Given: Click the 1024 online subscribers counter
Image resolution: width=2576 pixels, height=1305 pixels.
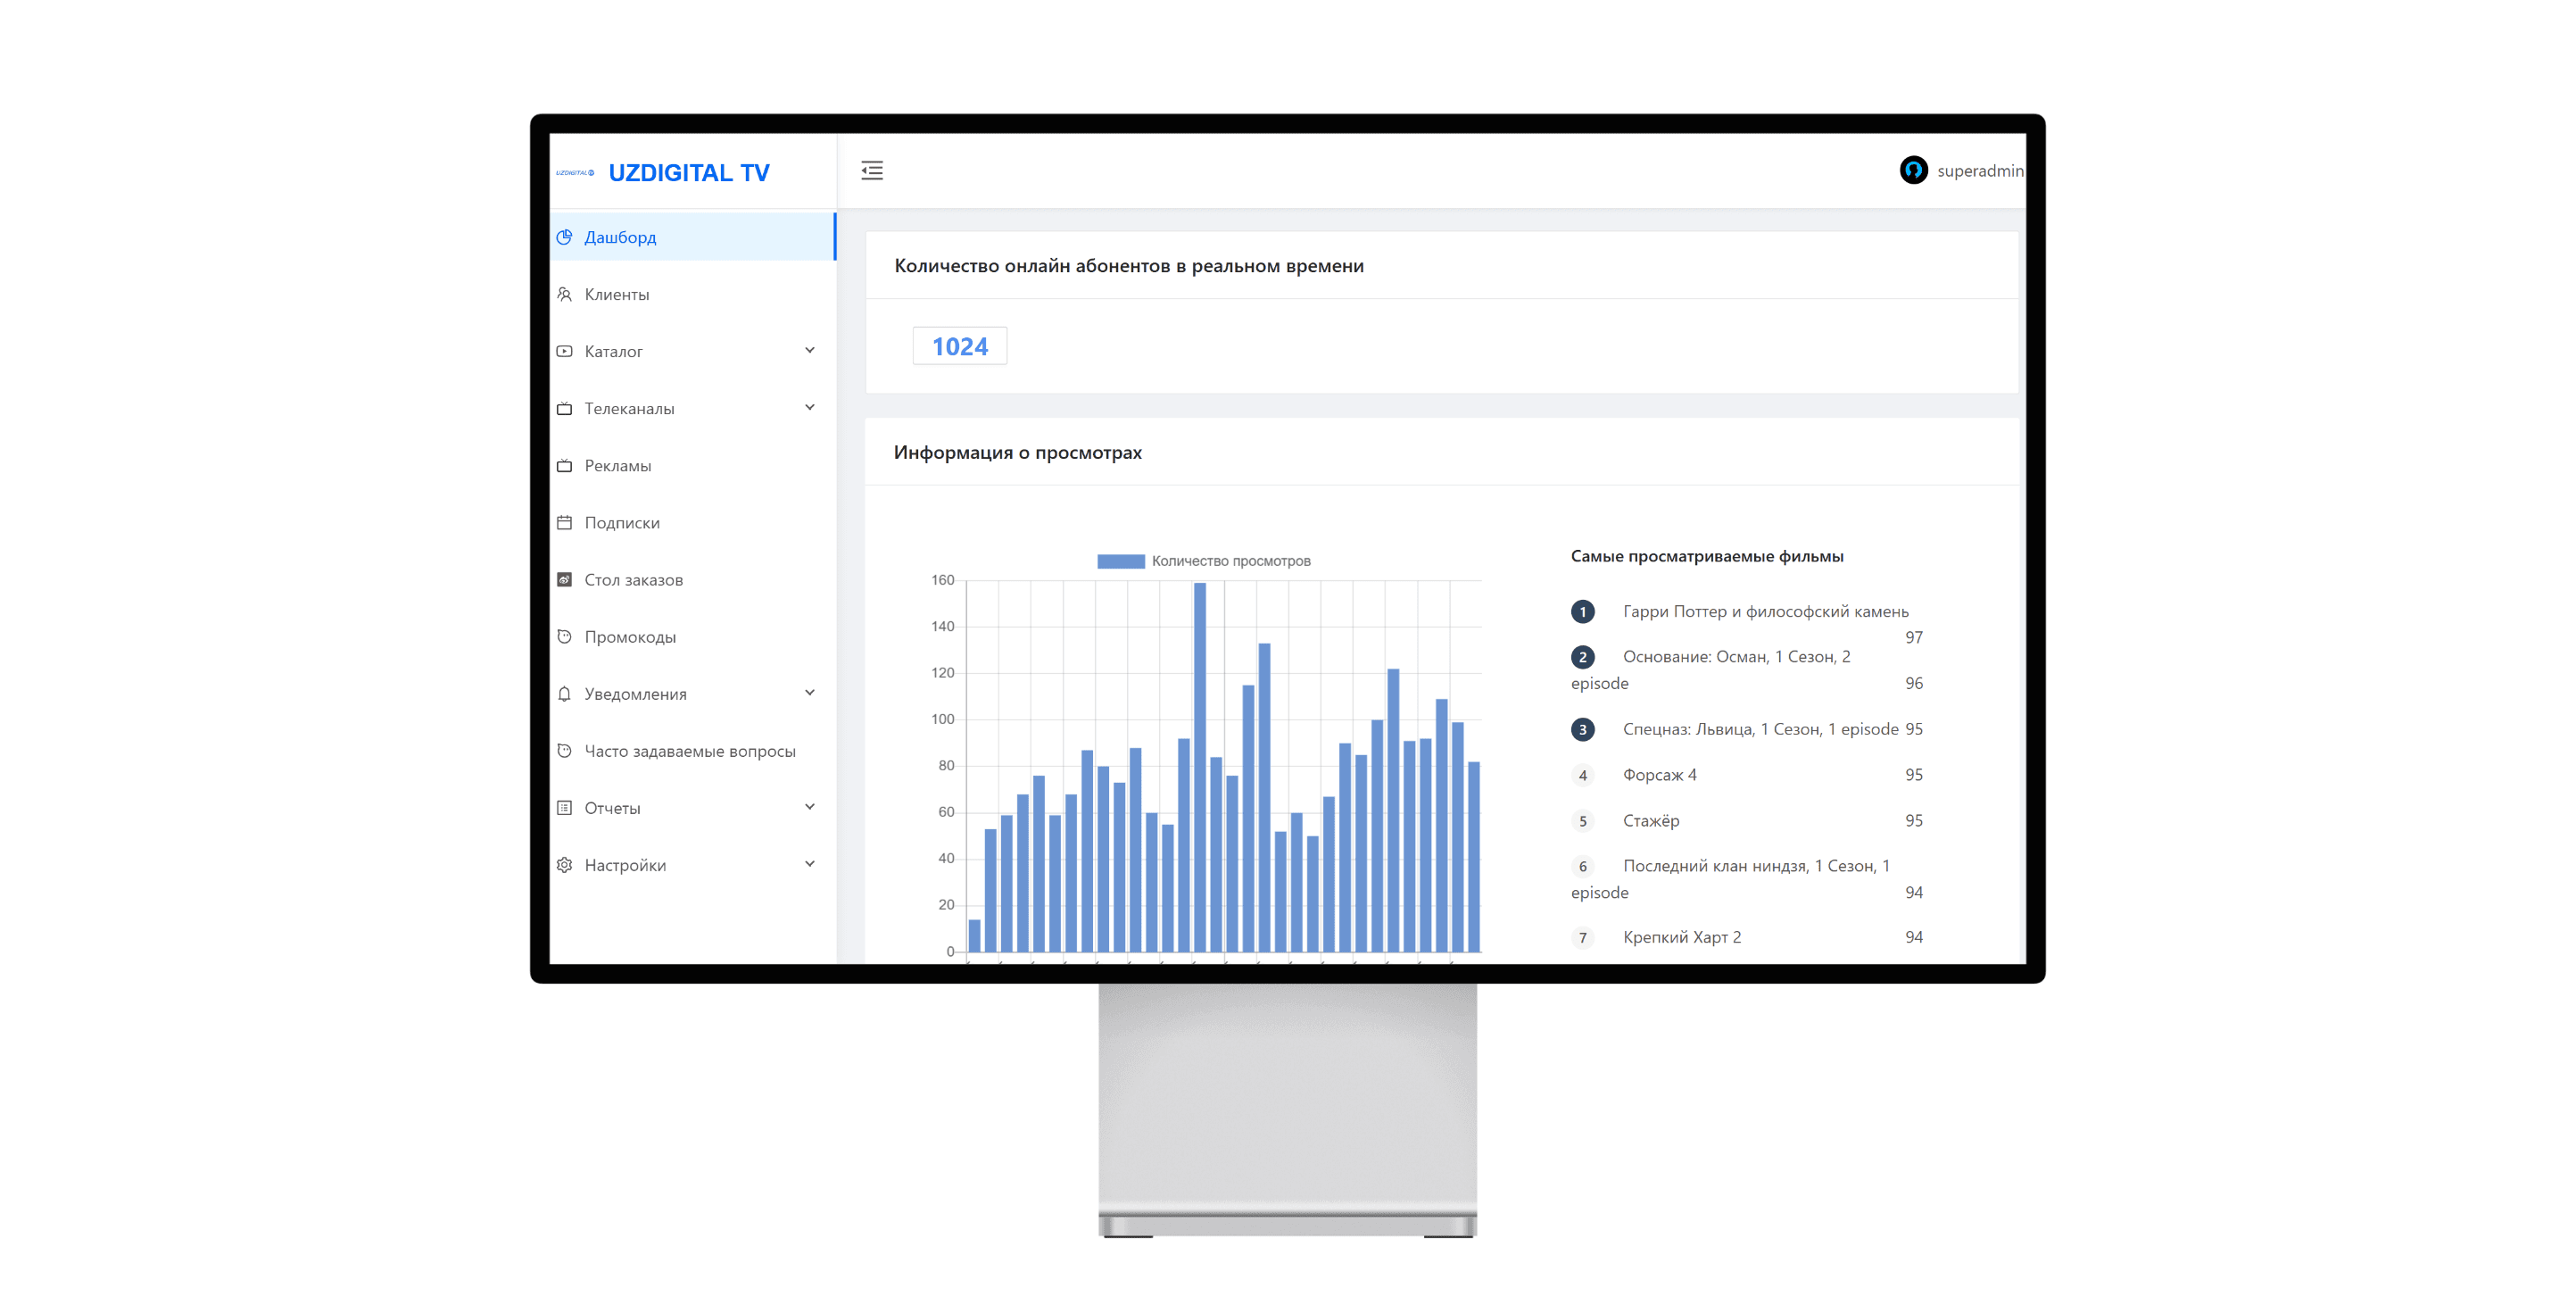Looking at the screenshot, I should 960,346.
